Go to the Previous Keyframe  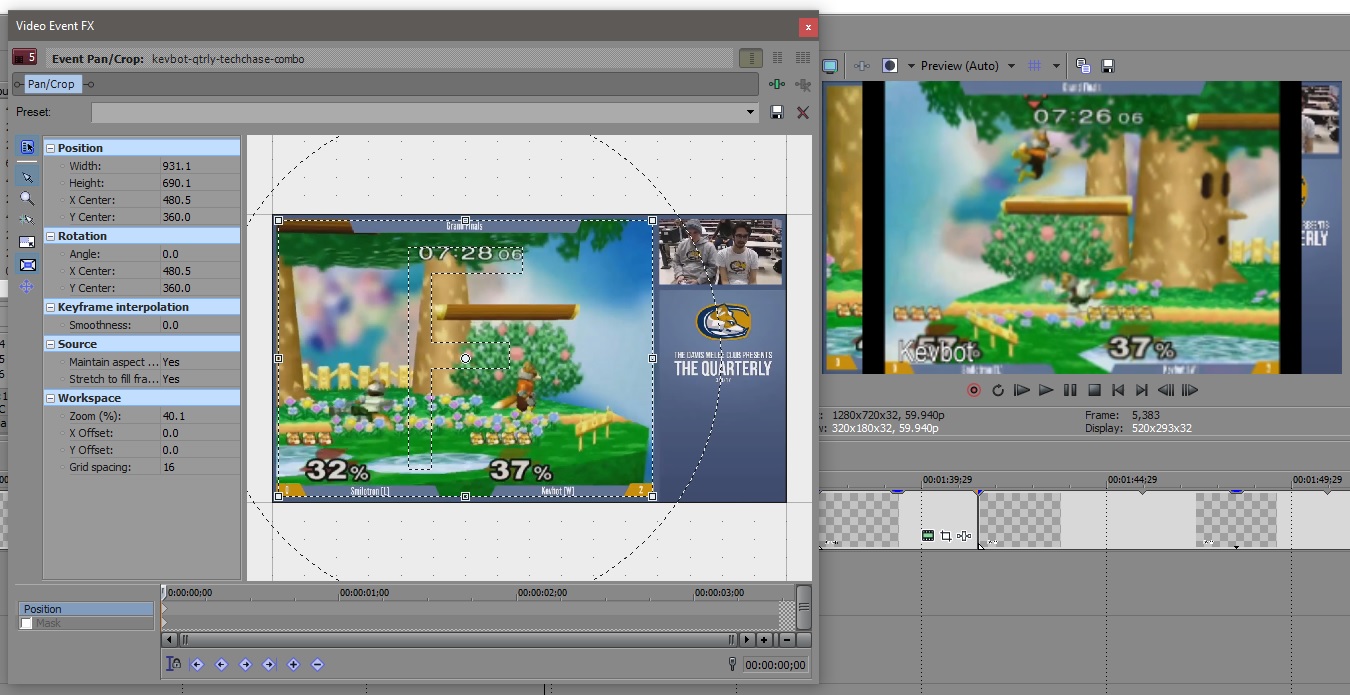(x=221, y=664)
